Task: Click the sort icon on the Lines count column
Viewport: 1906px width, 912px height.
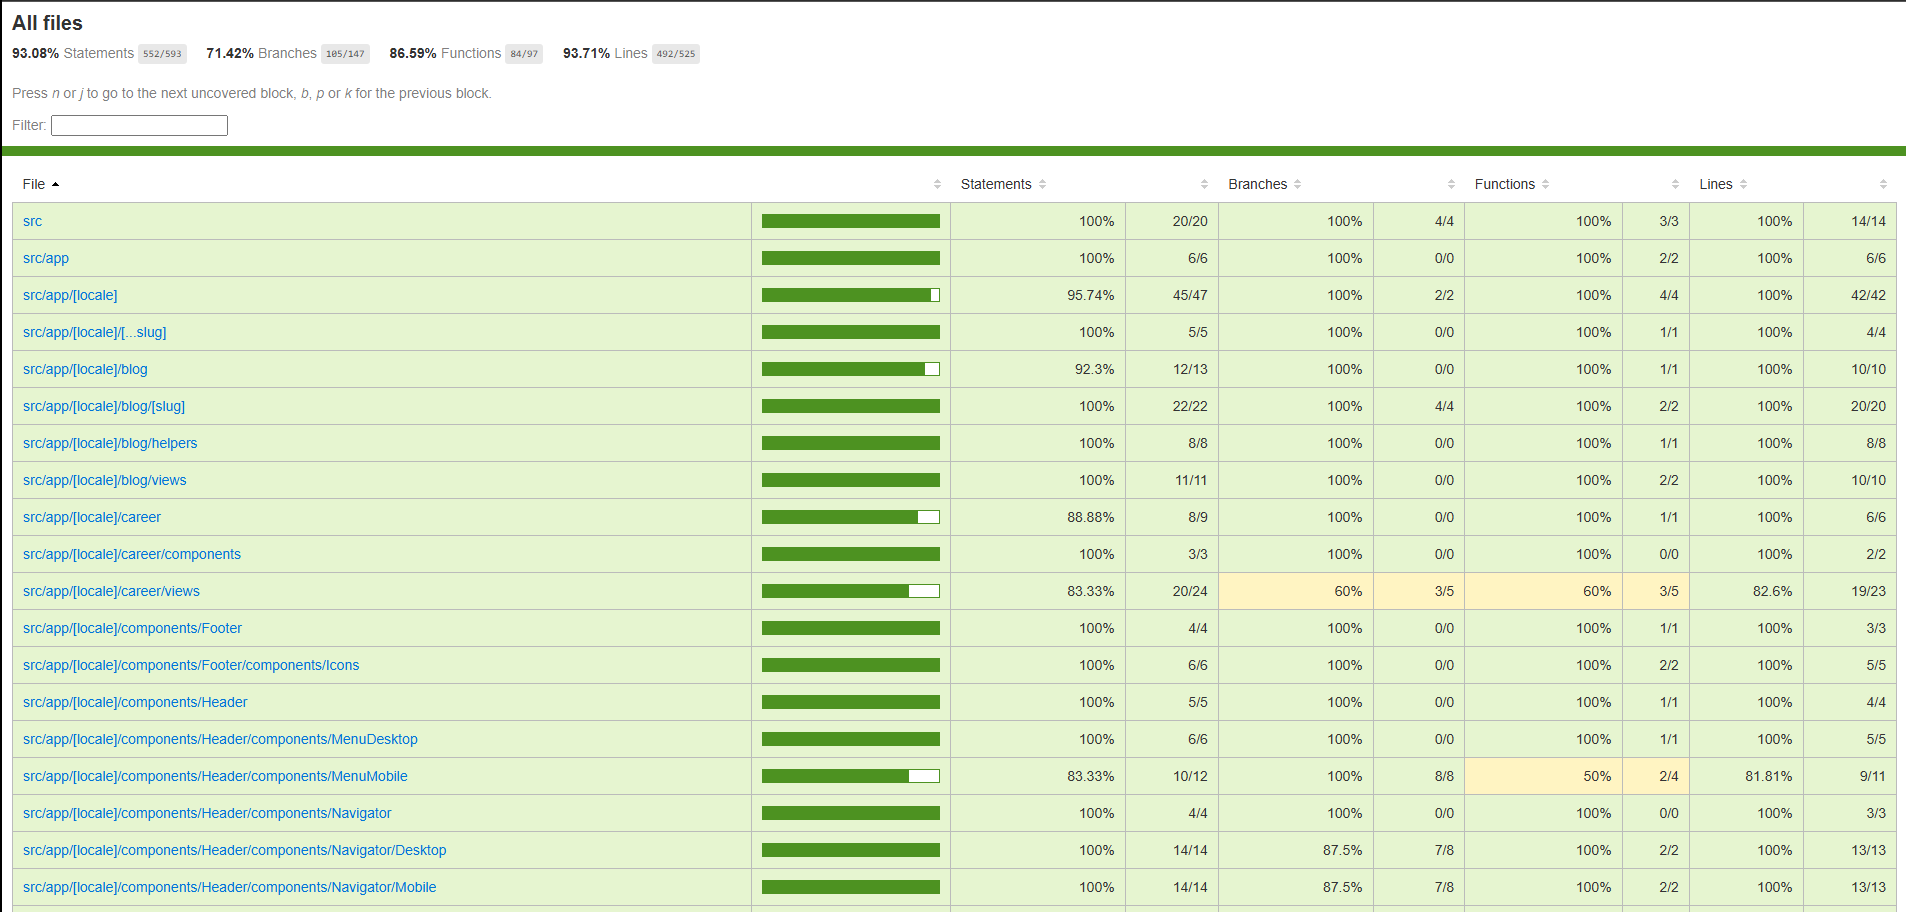Action: [x=1882, y=184]
